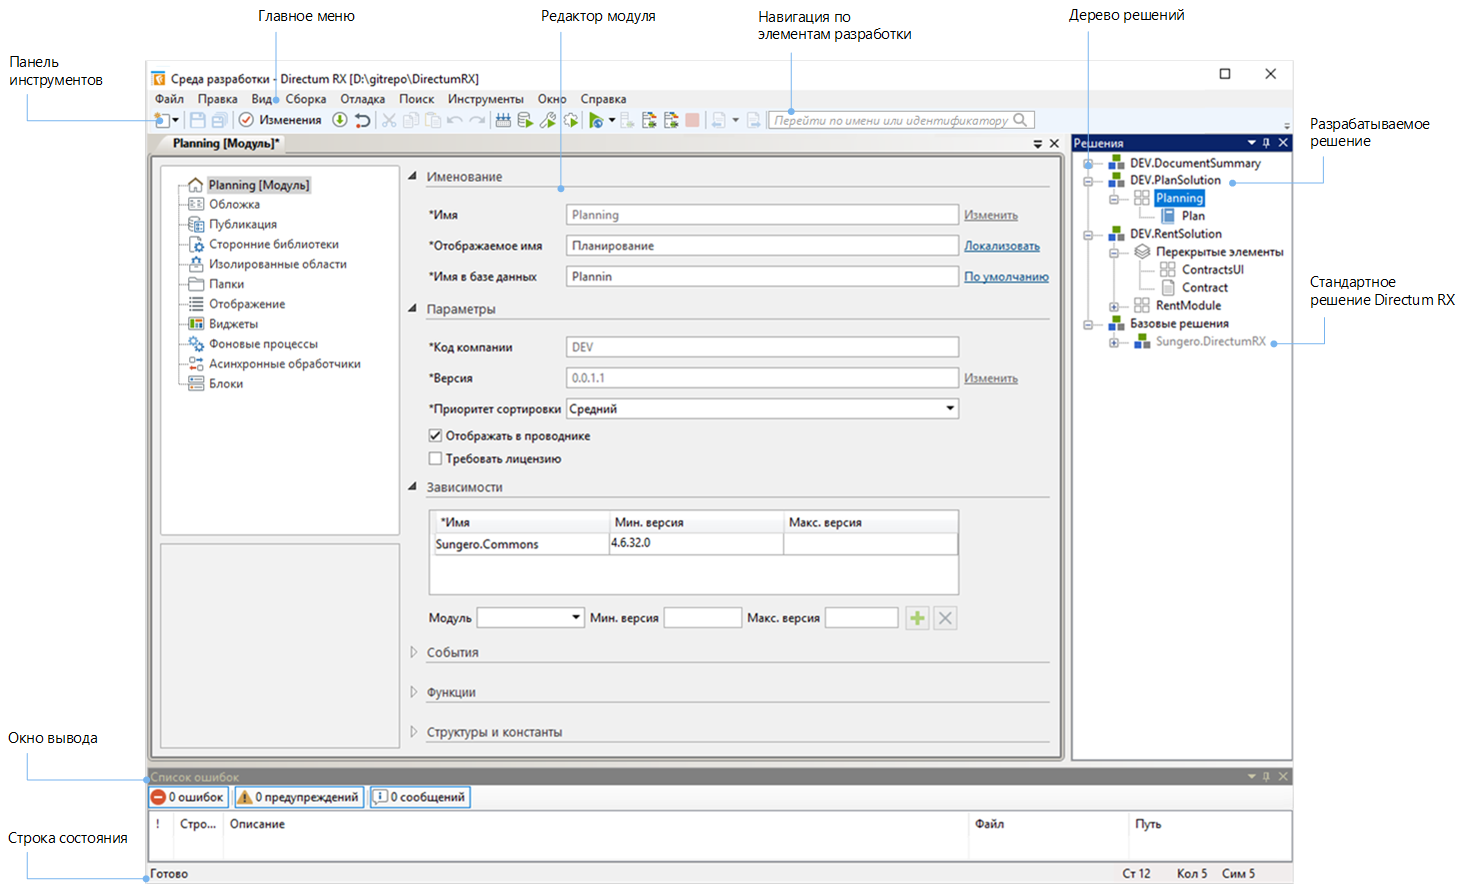Click the 0 ошибок error filter

(x=188, y=797)
